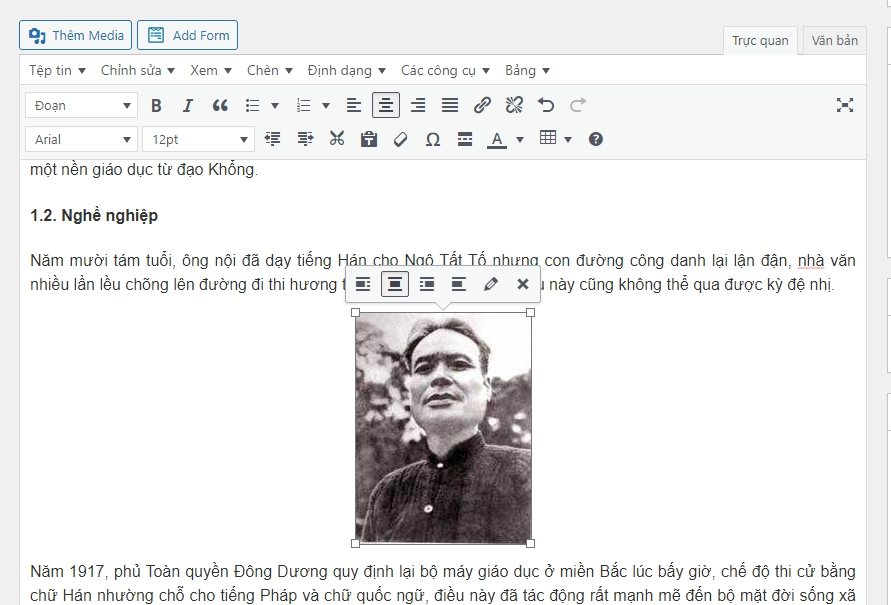Insert a blockquote
891x605 pixels.
220,105
